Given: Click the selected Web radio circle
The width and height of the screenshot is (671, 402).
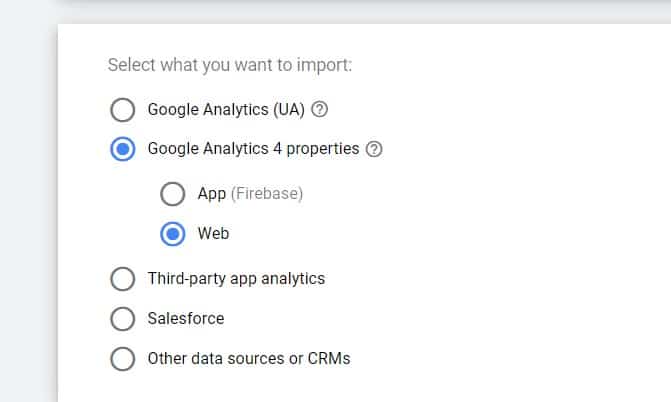Looking at the screenshot, I should pos(172,234).
